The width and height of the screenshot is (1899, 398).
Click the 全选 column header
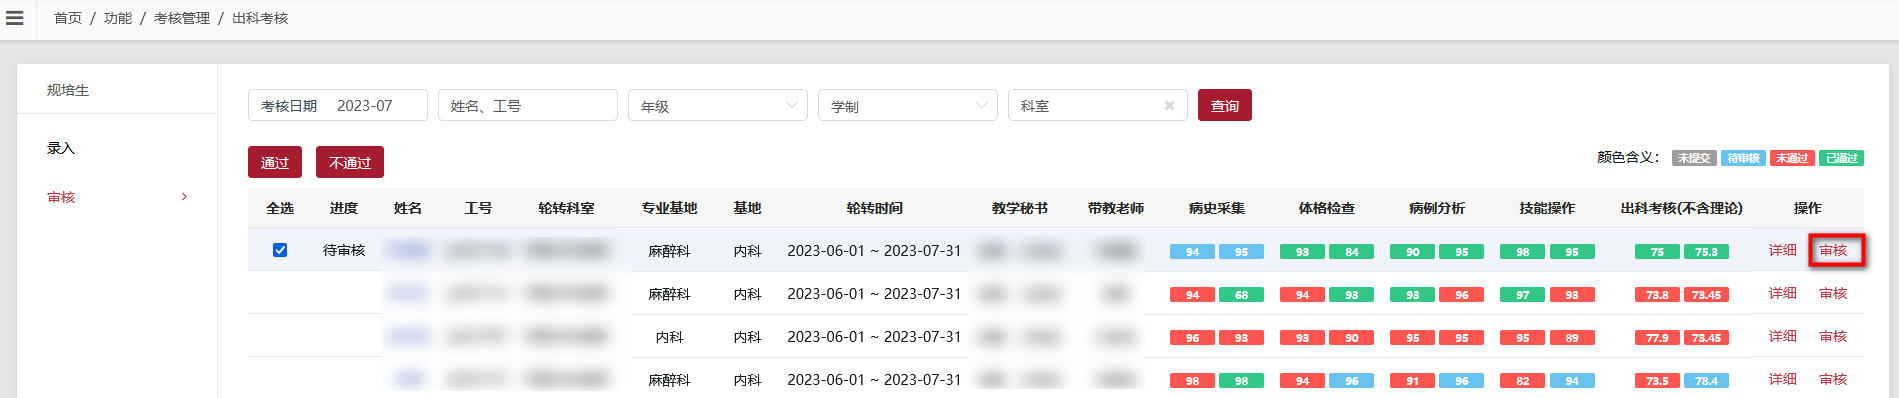point(280,208)
